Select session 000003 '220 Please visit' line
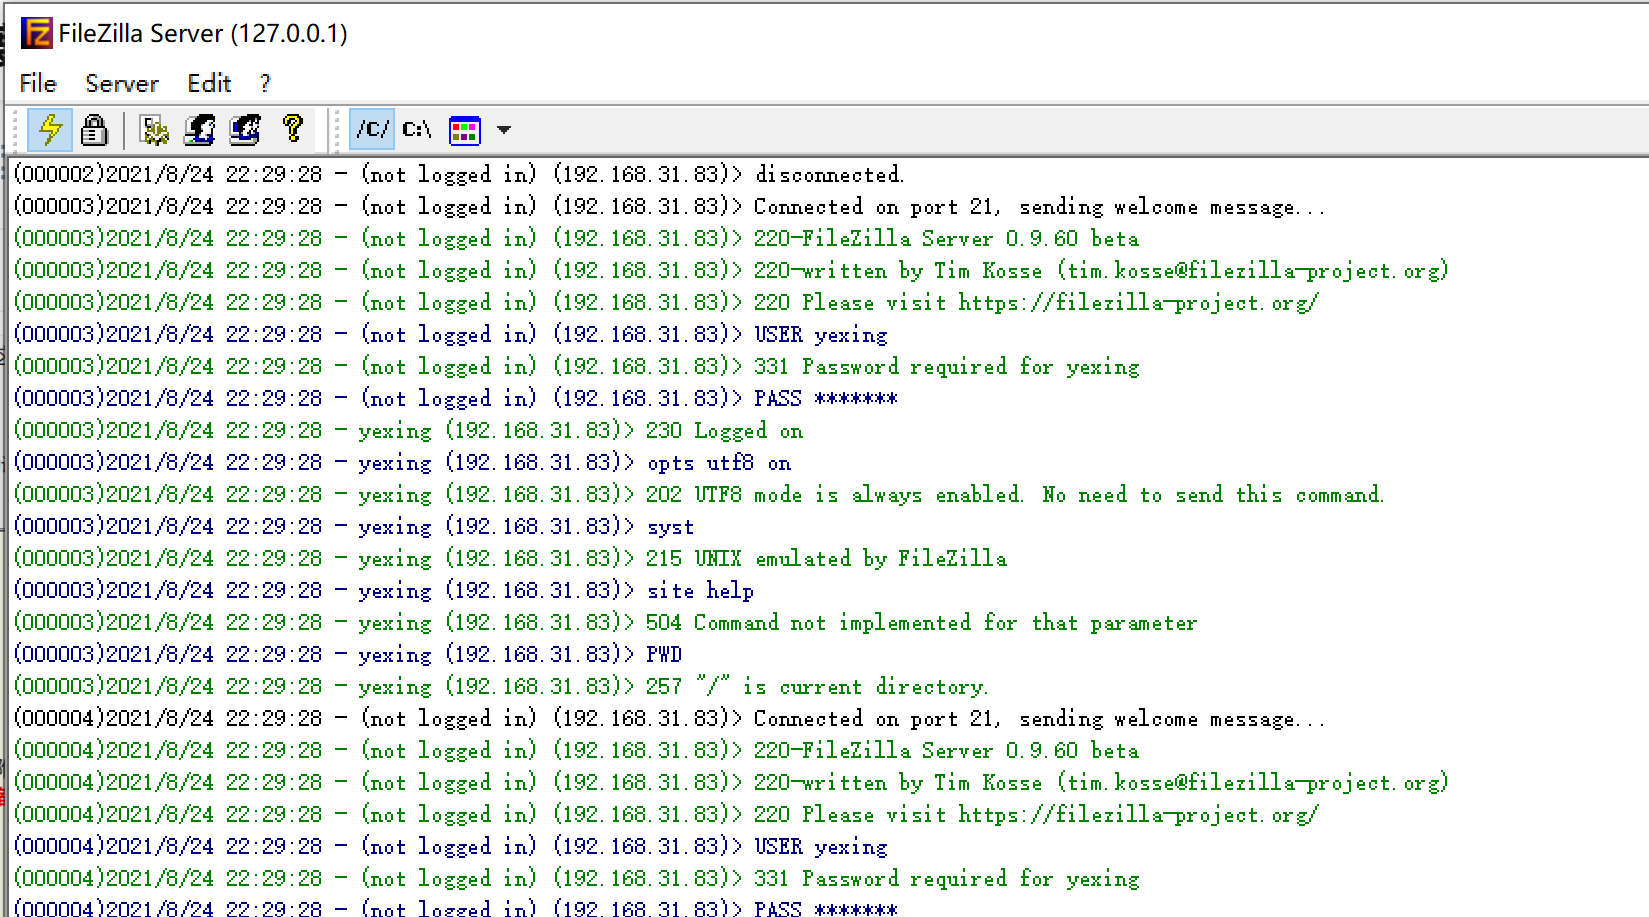 click(x=666, y=302)
